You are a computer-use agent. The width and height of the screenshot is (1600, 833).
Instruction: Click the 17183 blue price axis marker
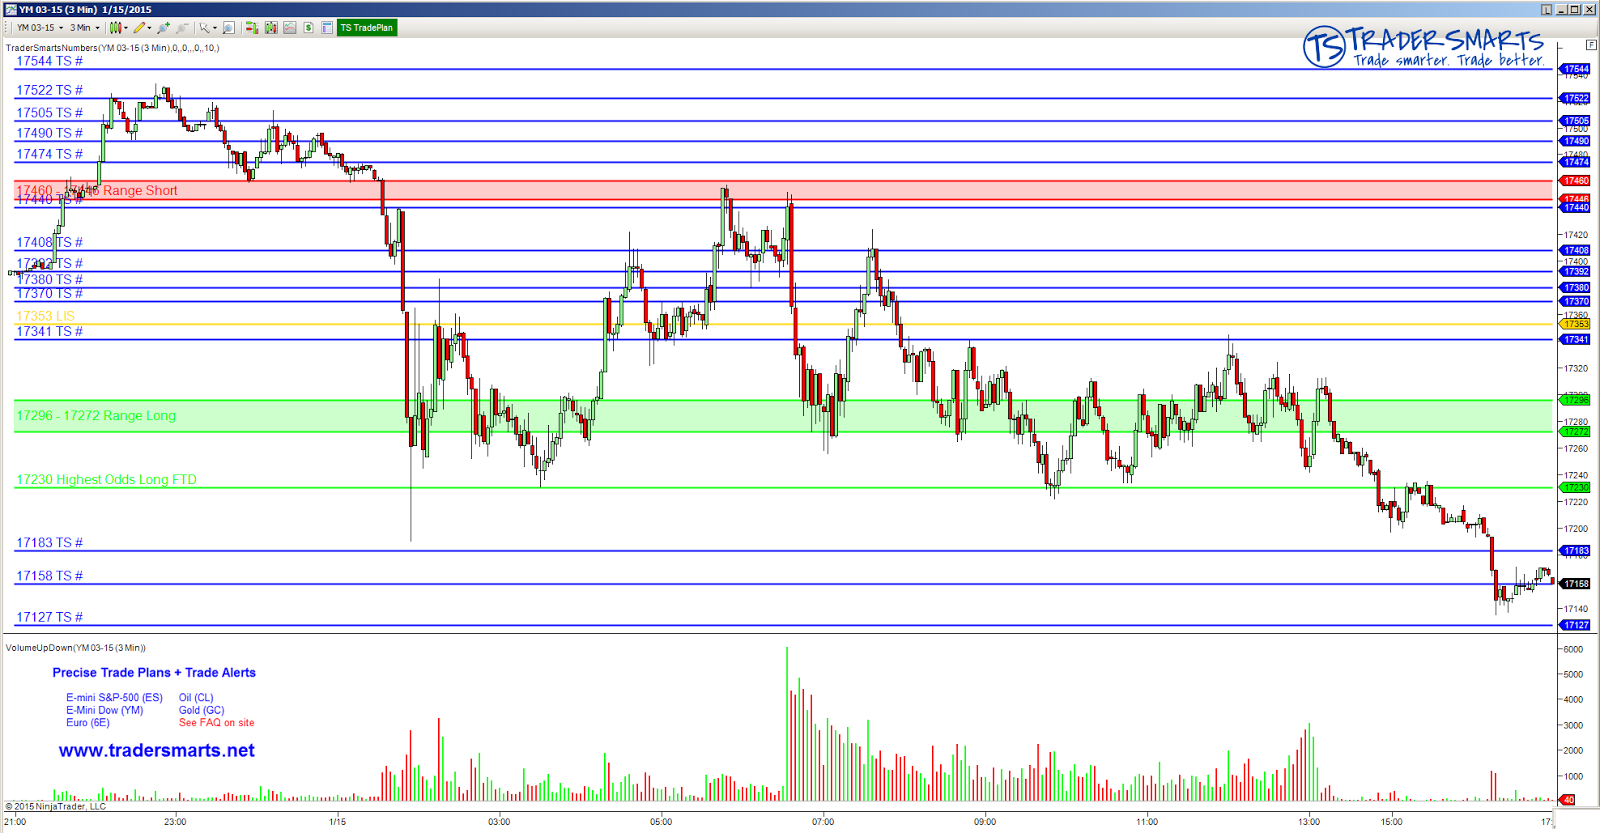click(1576, 551)
